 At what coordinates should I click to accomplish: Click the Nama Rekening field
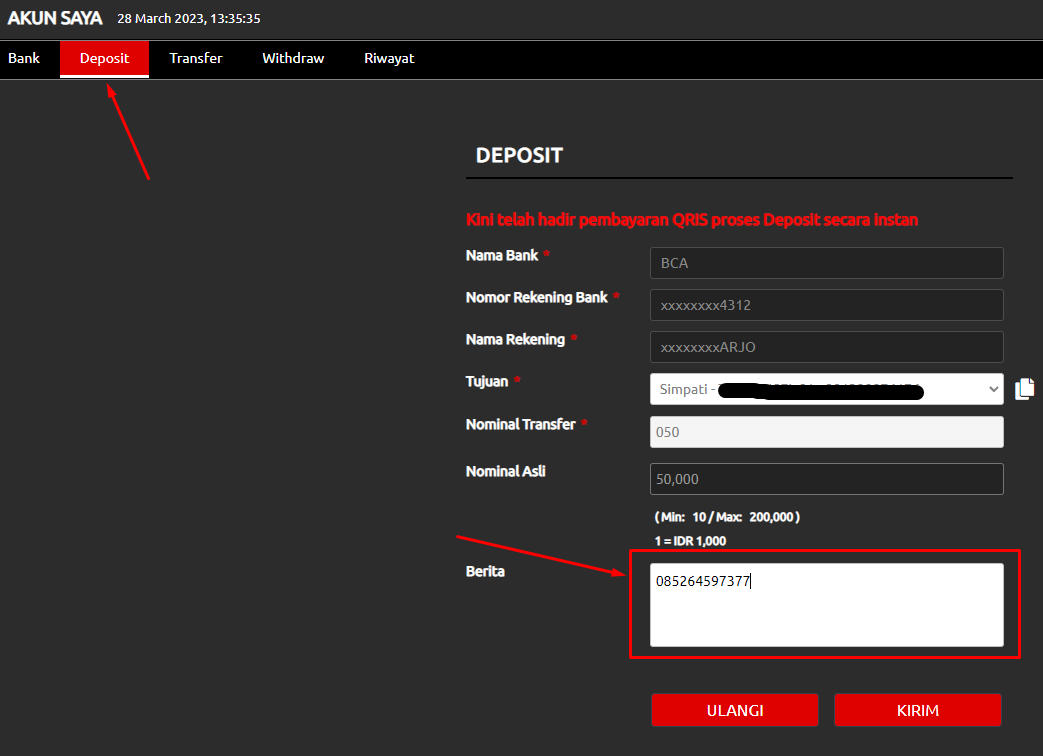click(x=826, y=347)
